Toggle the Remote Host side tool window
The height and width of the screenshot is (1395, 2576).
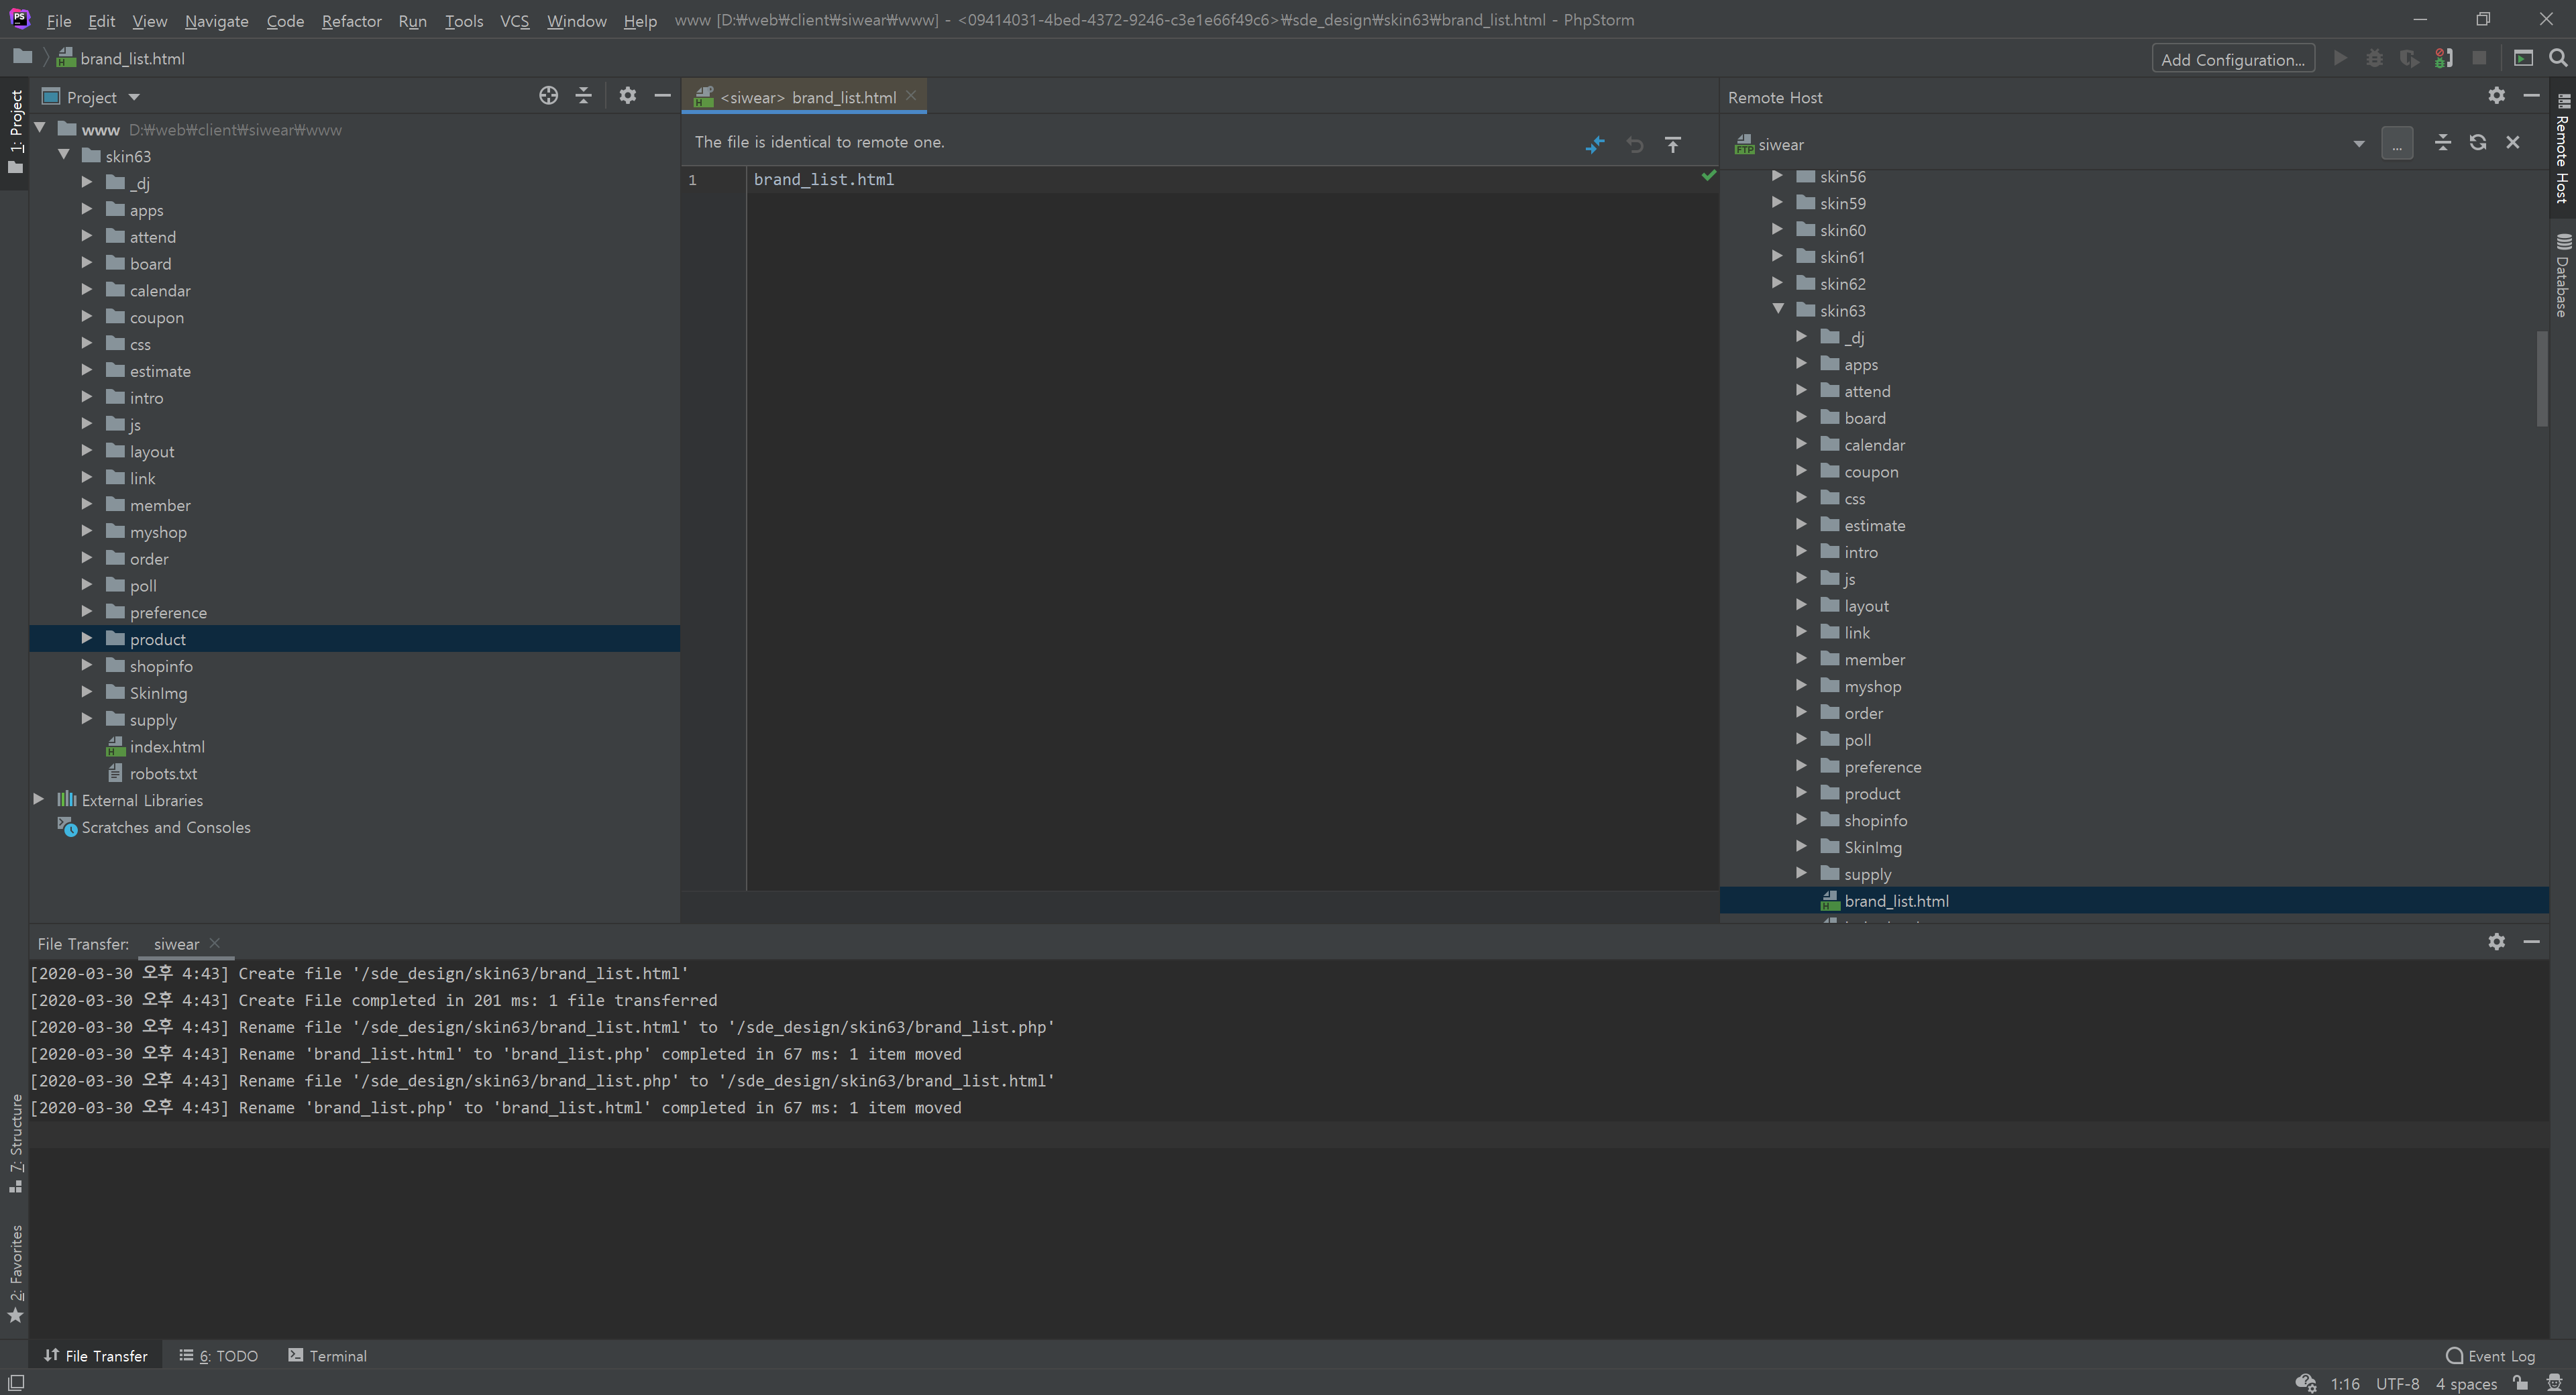[2562, 150]
